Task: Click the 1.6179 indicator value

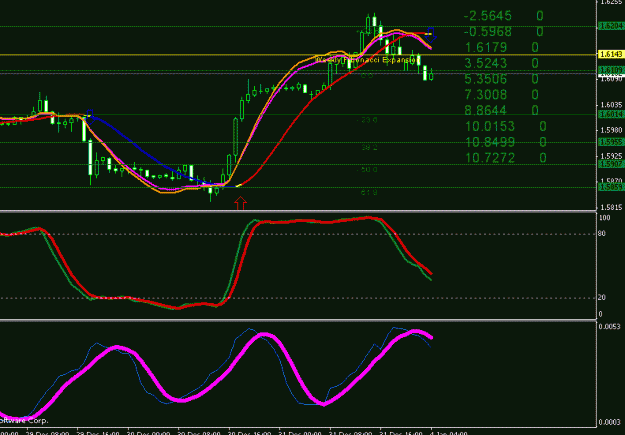Action: tap(486, 47)
